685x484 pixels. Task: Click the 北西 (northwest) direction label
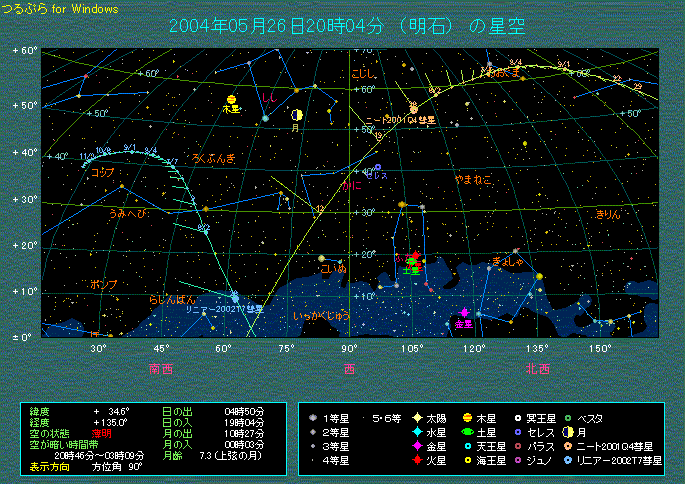pyautogui.click(x=537, y=368)
